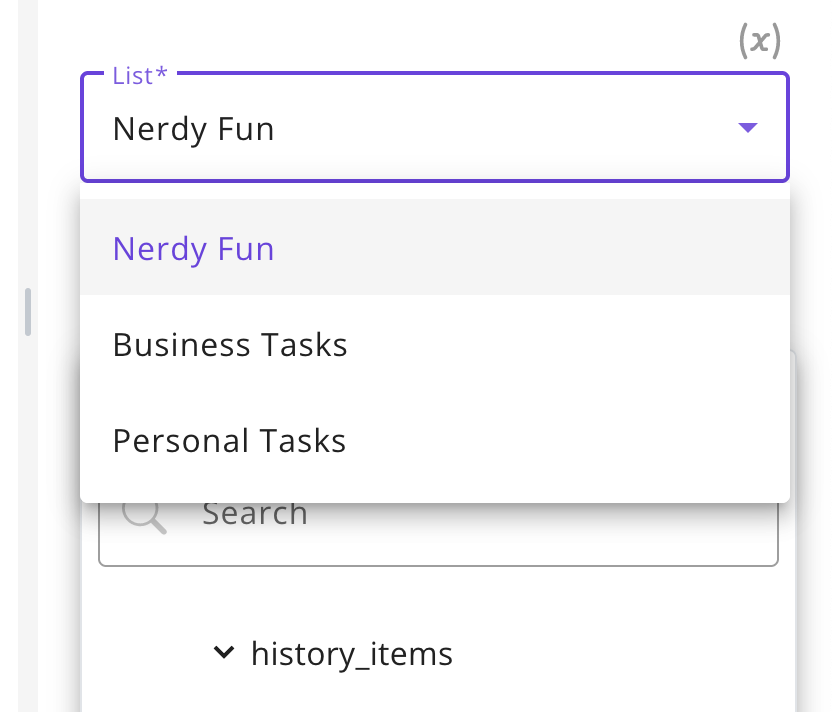Click the (x) variable icon
This screenshot has height=712, width=832.
pyautogui.click(x=760, y=41)
